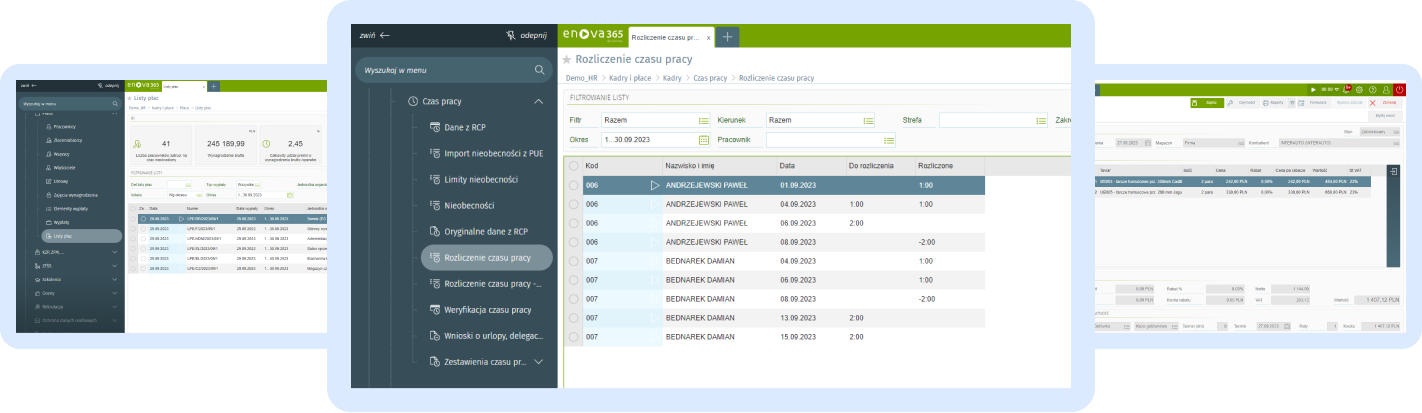
Task: Expand the Zestawienia czasu pracy submenu
Action: [538, 361]
